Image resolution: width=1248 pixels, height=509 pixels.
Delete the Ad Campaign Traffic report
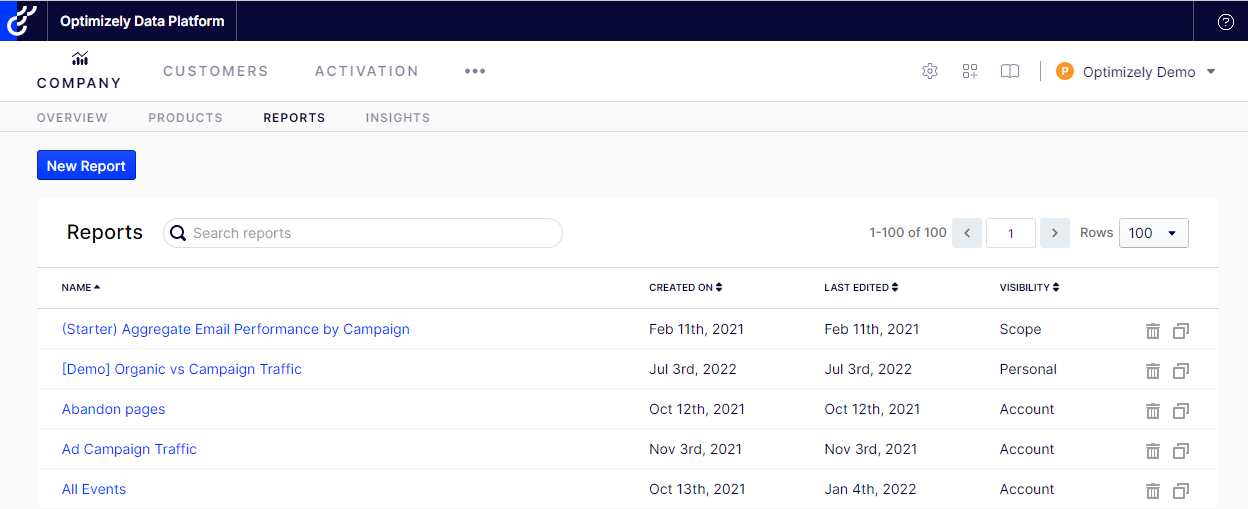1153,450
